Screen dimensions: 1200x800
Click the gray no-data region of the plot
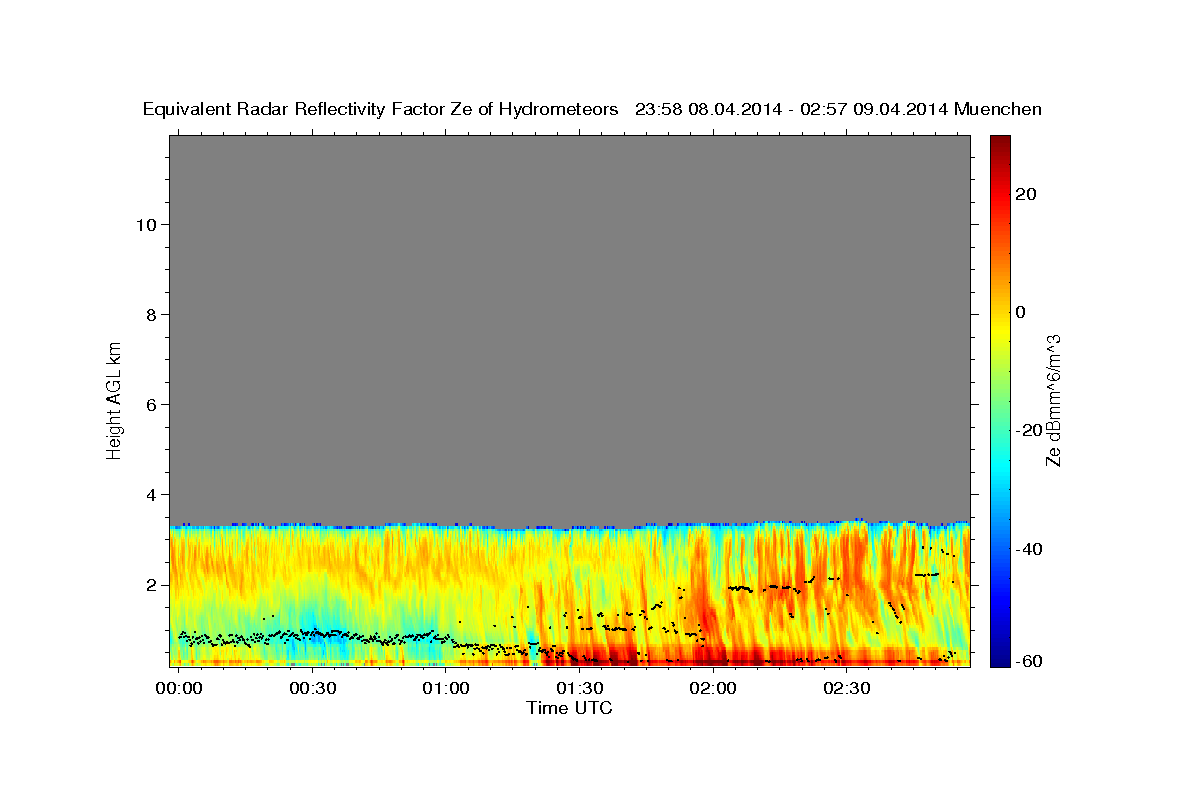click(569, 330)
